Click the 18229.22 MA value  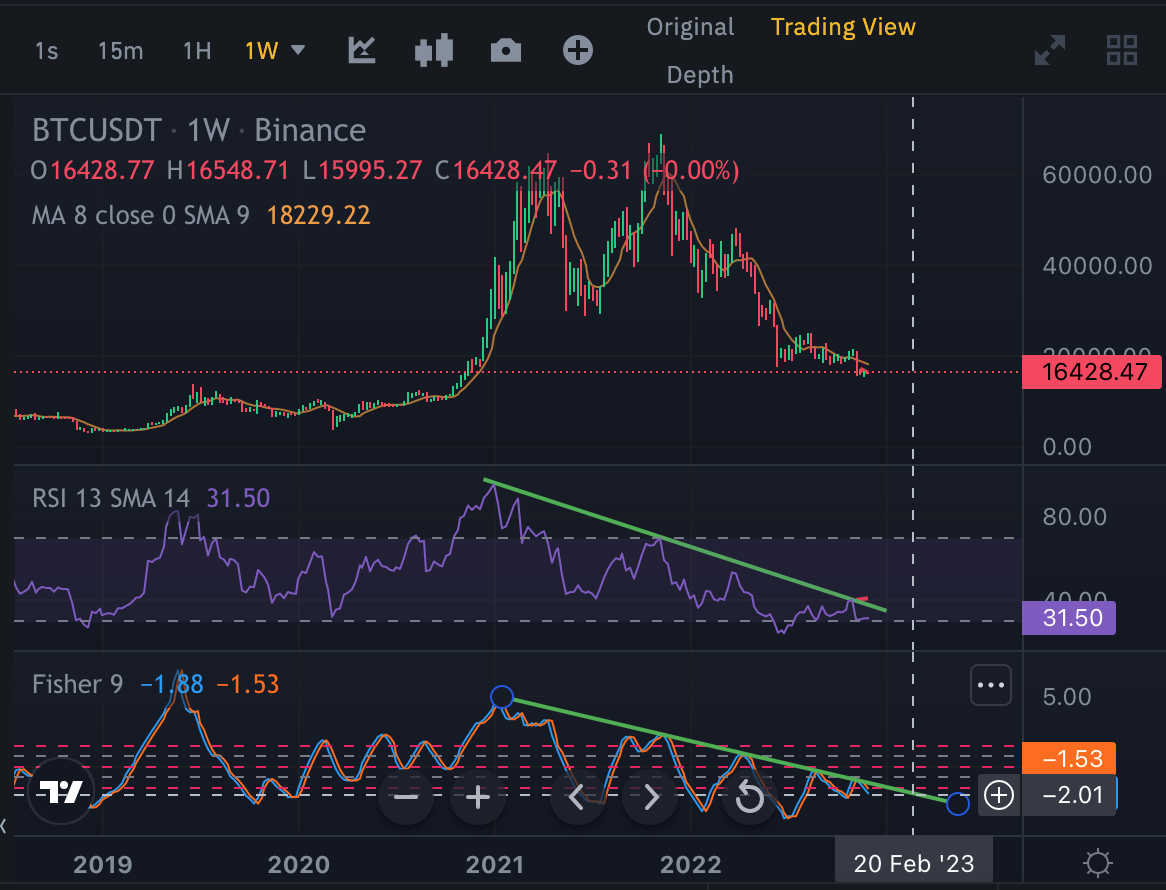point(318,216)
